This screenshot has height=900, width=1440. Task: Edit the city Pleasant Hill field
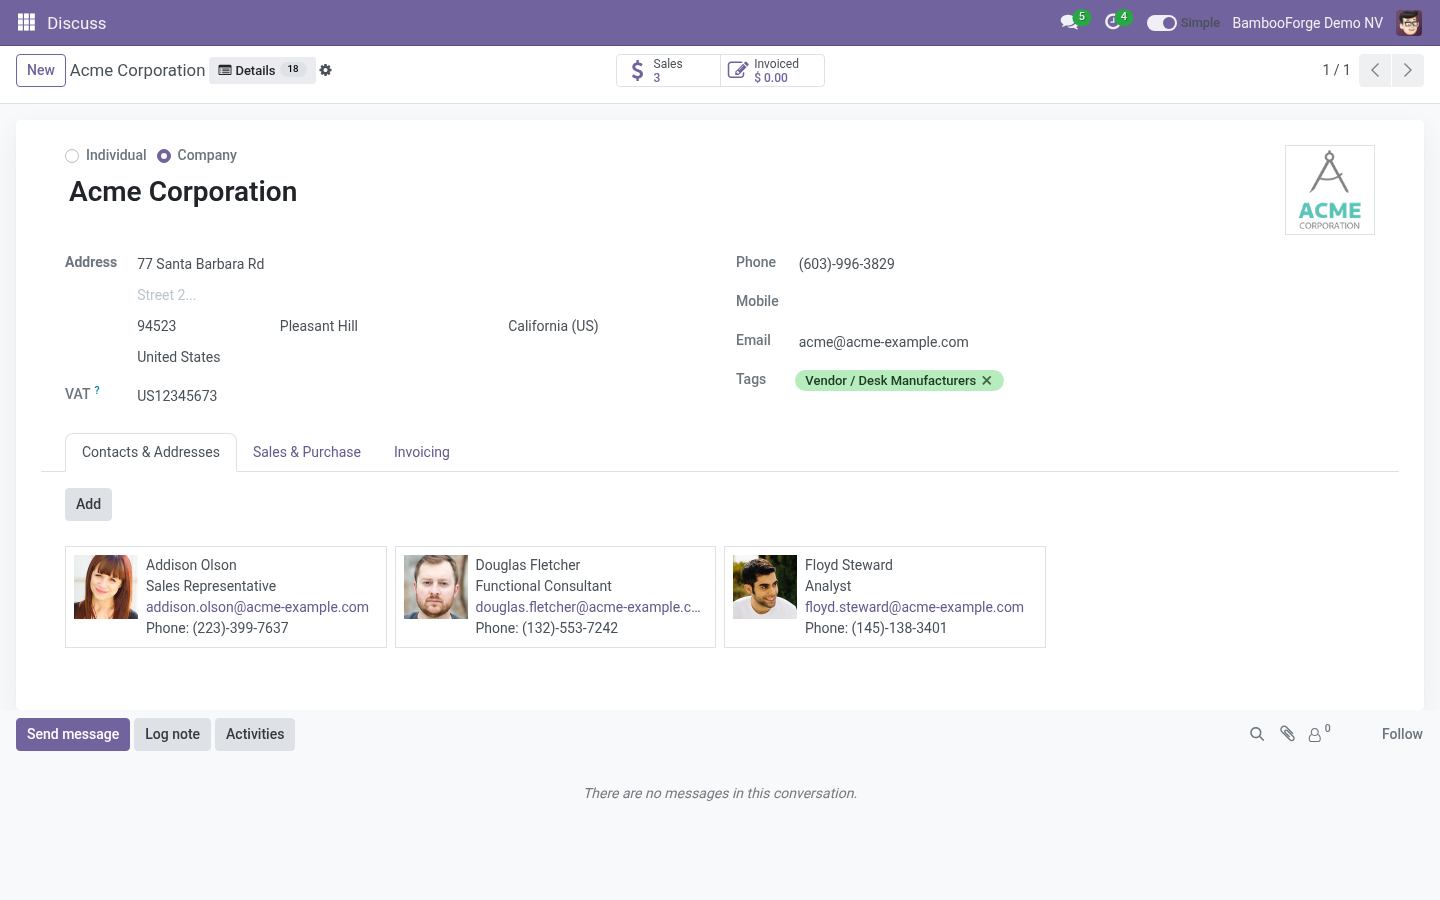(x=388, y=326)
